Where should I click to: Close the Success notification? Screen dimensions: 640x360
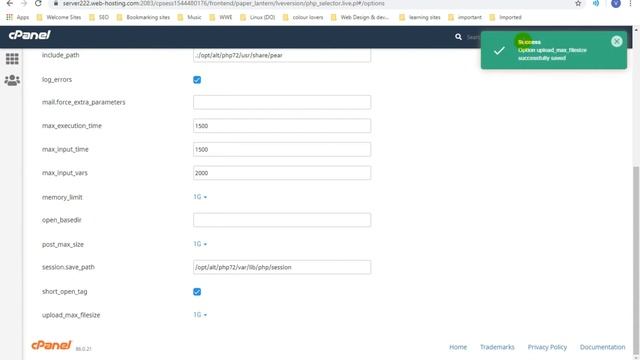pos(616,41)
